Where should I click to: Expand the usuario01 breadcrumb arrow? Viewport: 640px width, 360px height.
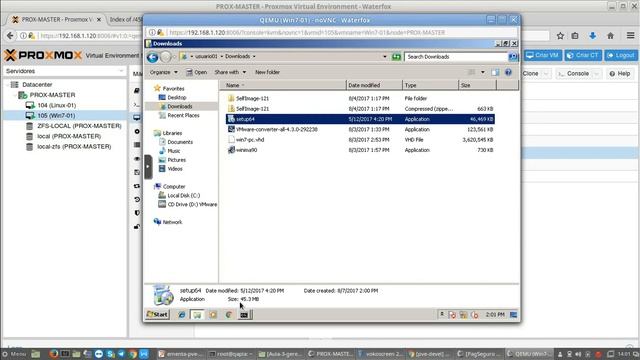pyautogui.click(x=222, y=56)
